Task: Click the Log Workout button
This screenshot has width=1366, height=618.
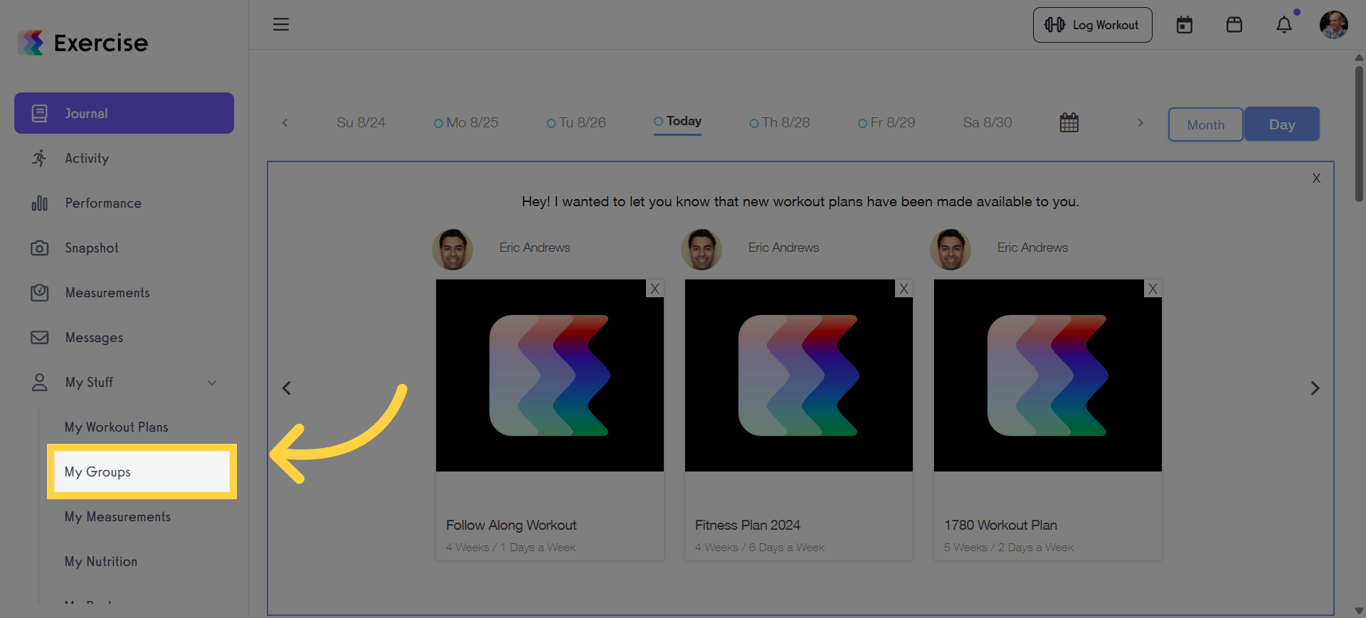Action: pos(1092,24)
